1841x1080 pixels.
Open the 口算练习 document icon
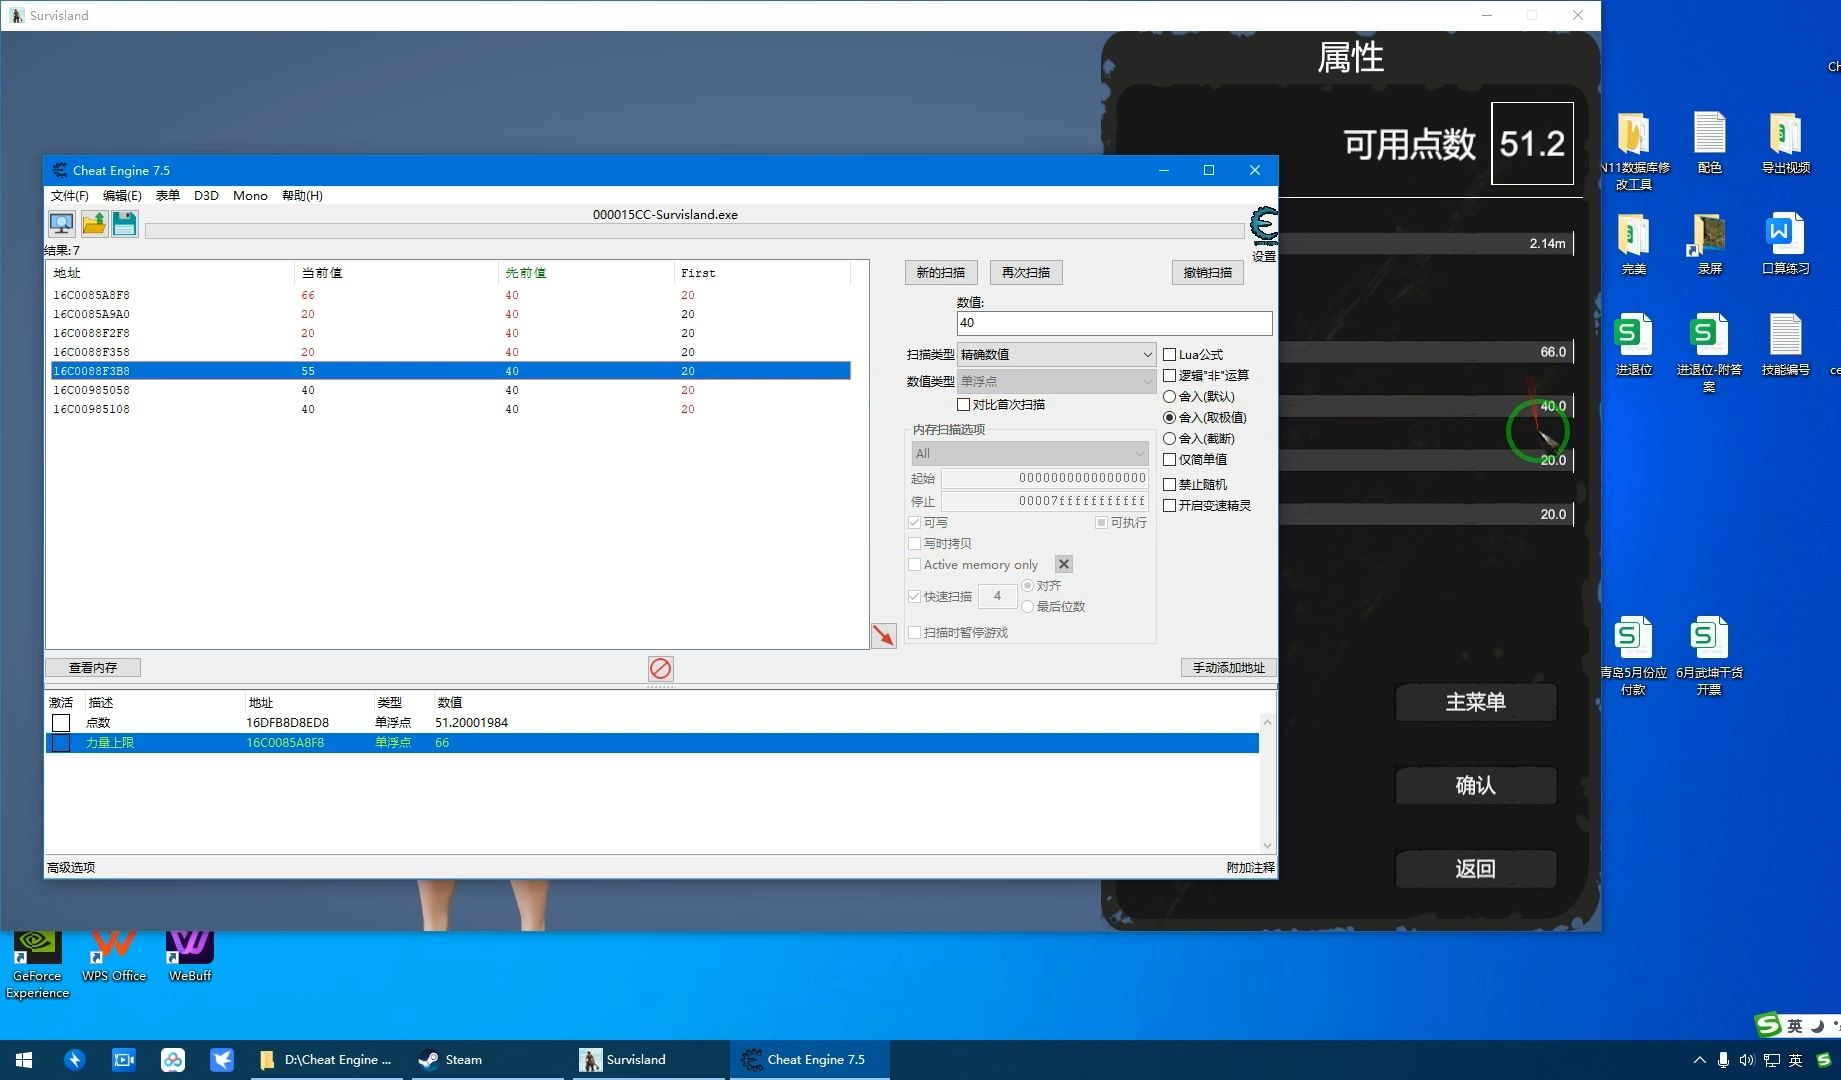point(1785,243)
